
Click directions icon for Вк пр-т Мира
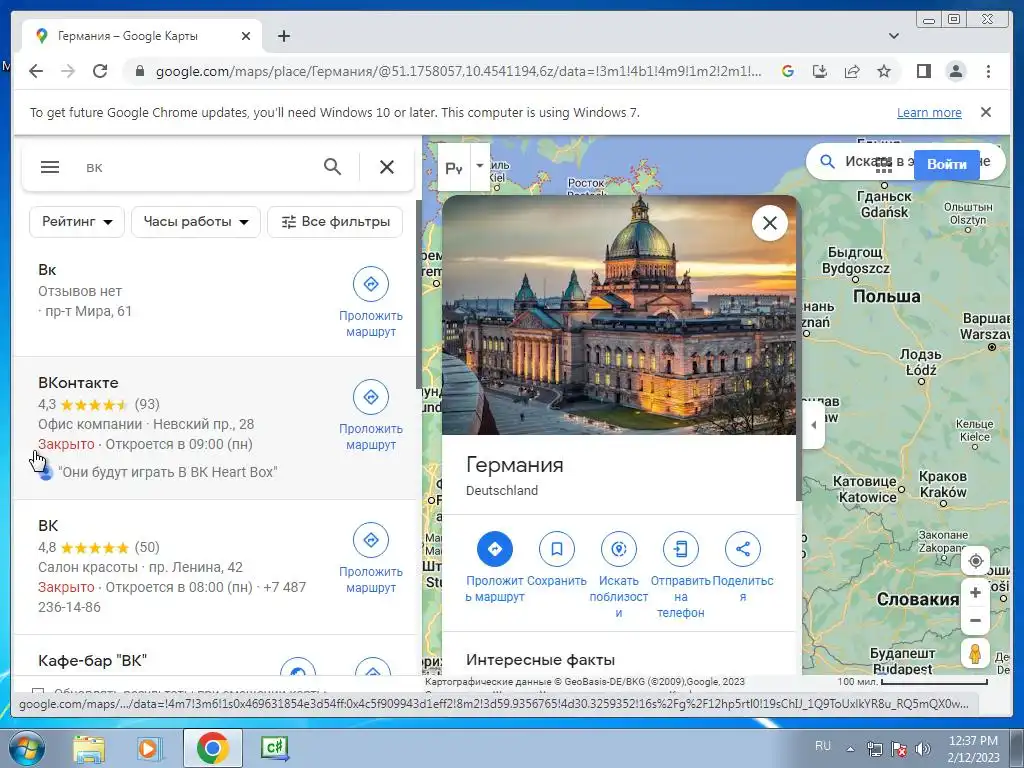371,284
